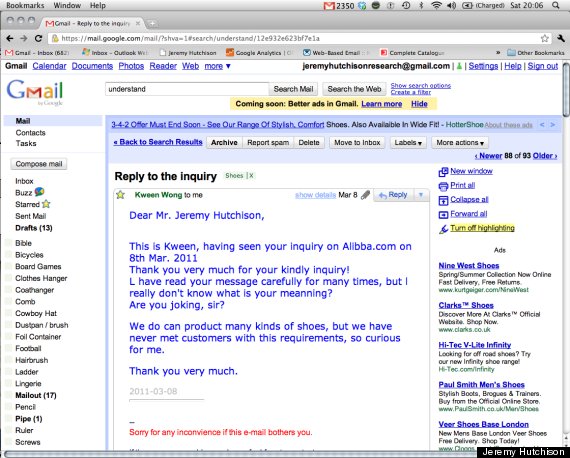Click the volume icon in menu bar

[451, 5]
